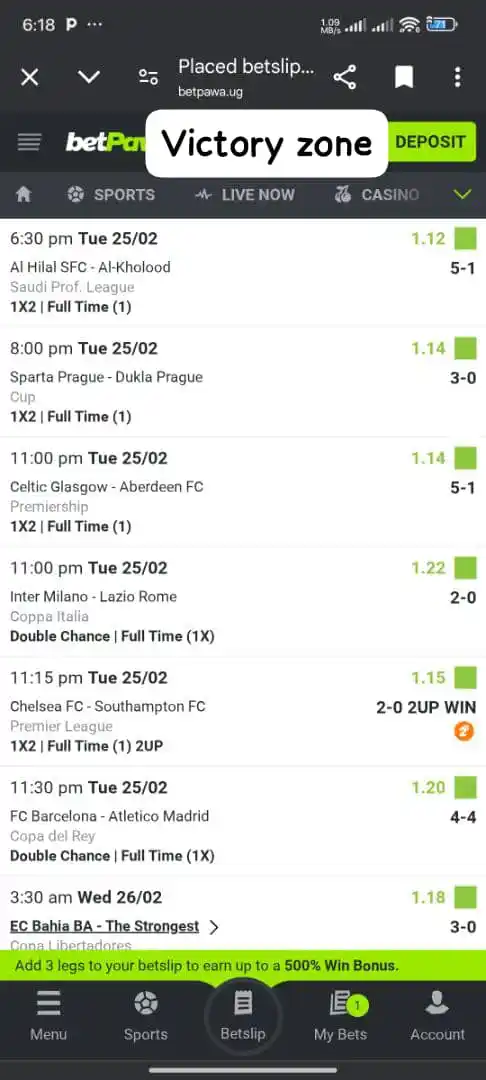
Task: Open site settings tune icon near URL
Action: click(x=148, y=77)
